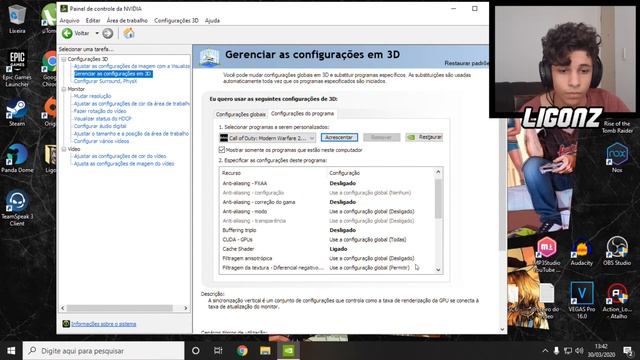Select Filtragem da textura - Diferencial negativo row
Image resolution: width=640 pixels, height=360 pixels.
[327, 268]
